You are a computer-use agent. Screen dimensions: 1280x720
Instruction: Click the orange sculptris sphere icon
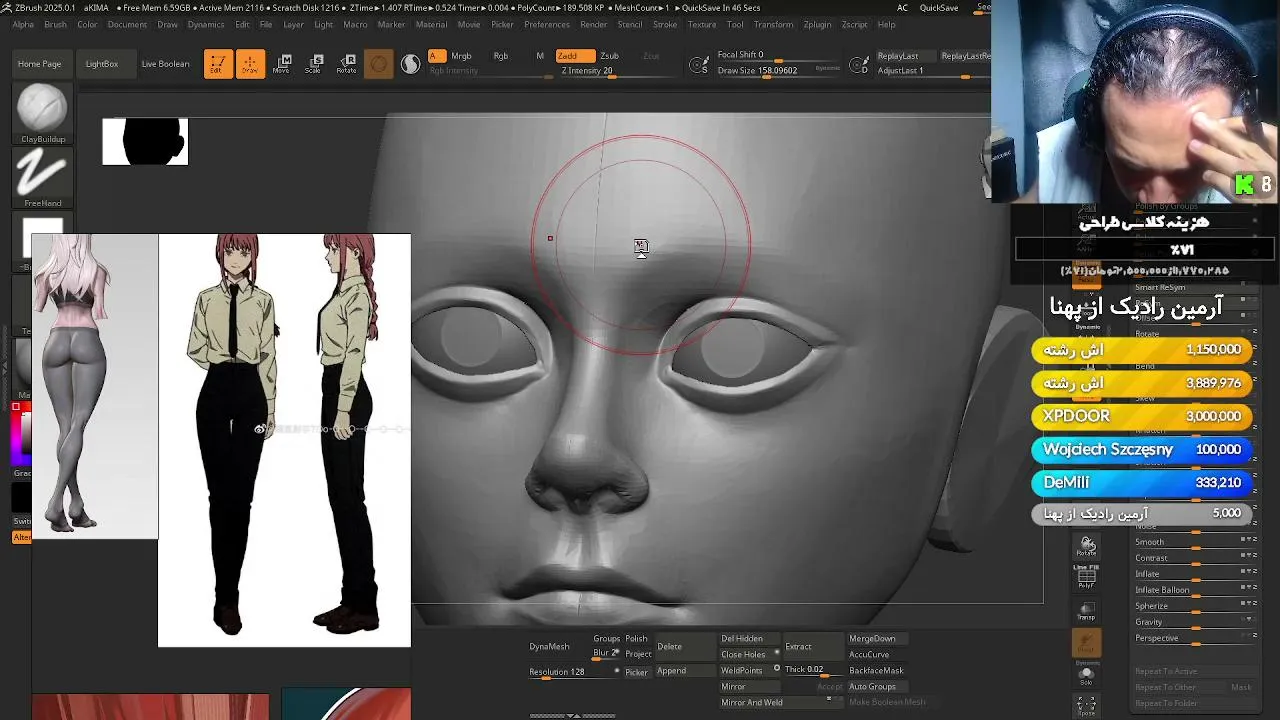[x=378, y=64]
